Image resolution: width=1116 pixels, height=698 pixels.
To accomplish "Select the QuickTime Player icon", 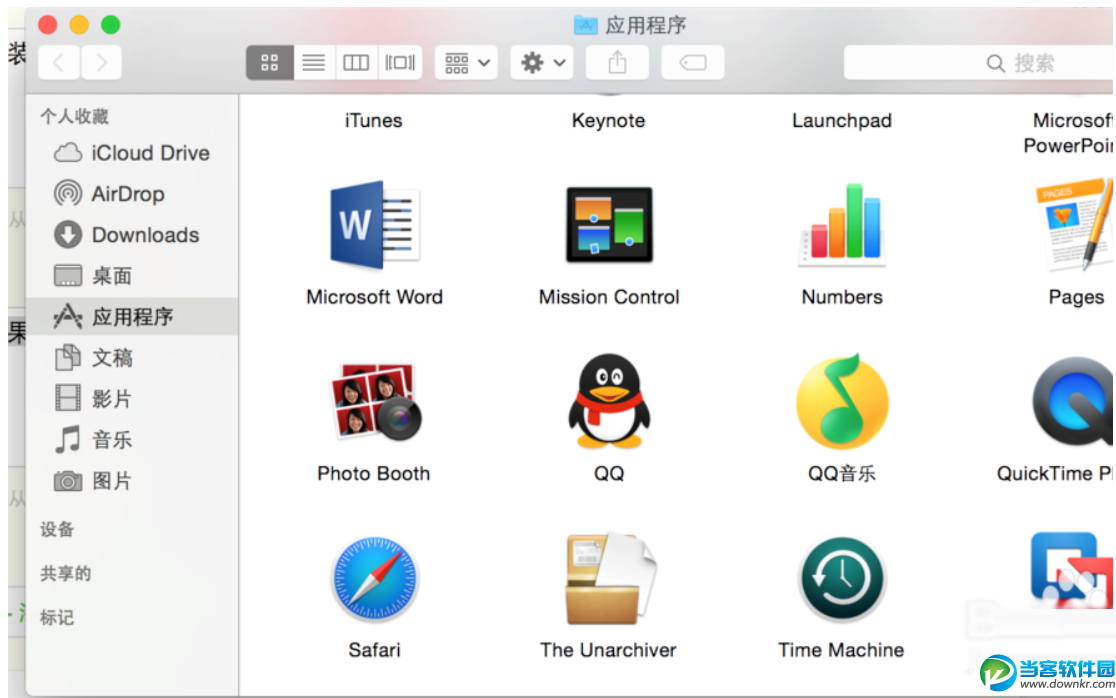I will coord(1073,402).
